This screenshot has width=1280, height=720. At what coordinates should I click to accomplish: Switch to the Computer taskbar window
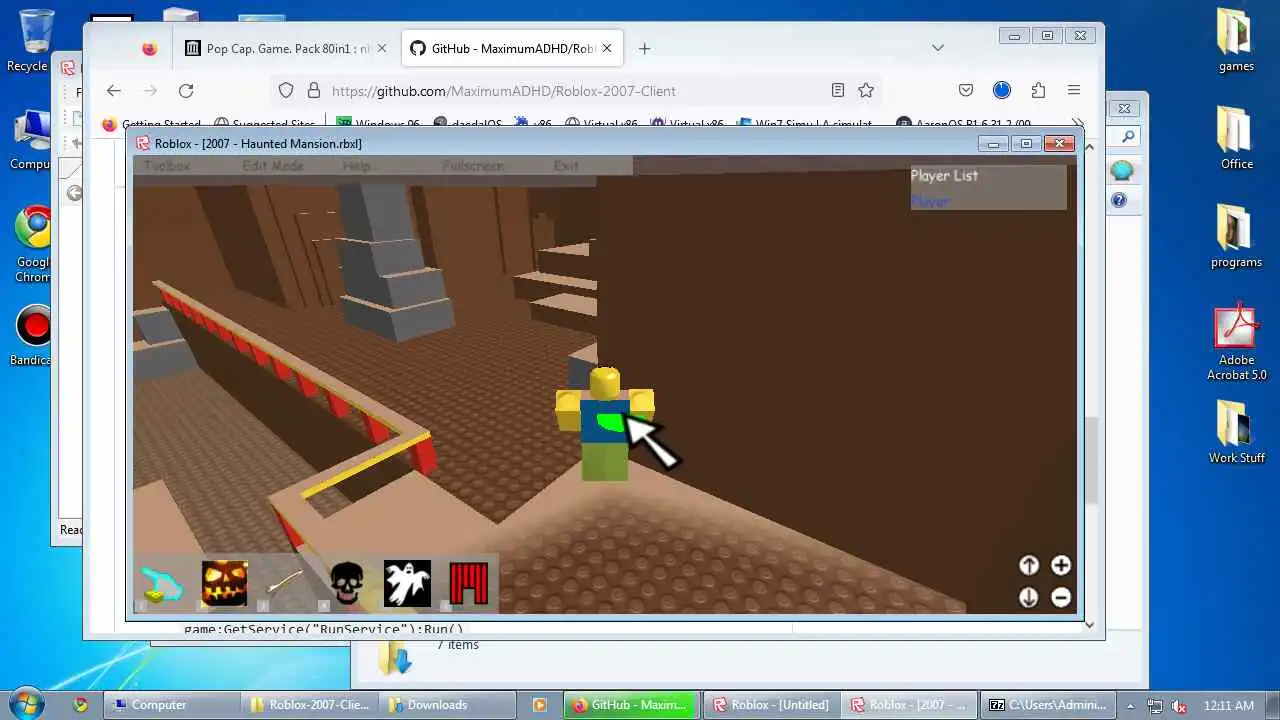(x=172, y=704)
